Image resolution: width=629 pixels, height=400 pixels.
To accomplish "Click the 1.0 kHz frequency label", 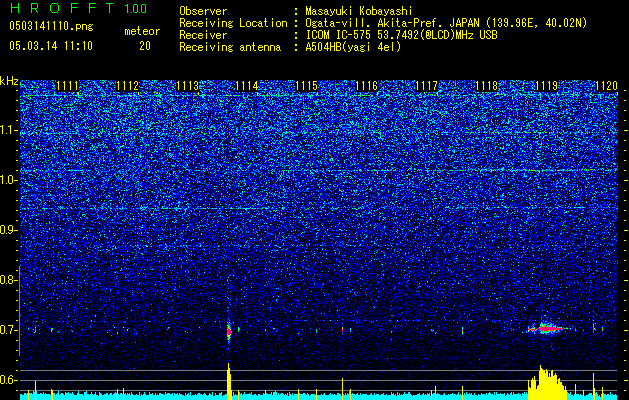I will (x=9, y=180).
